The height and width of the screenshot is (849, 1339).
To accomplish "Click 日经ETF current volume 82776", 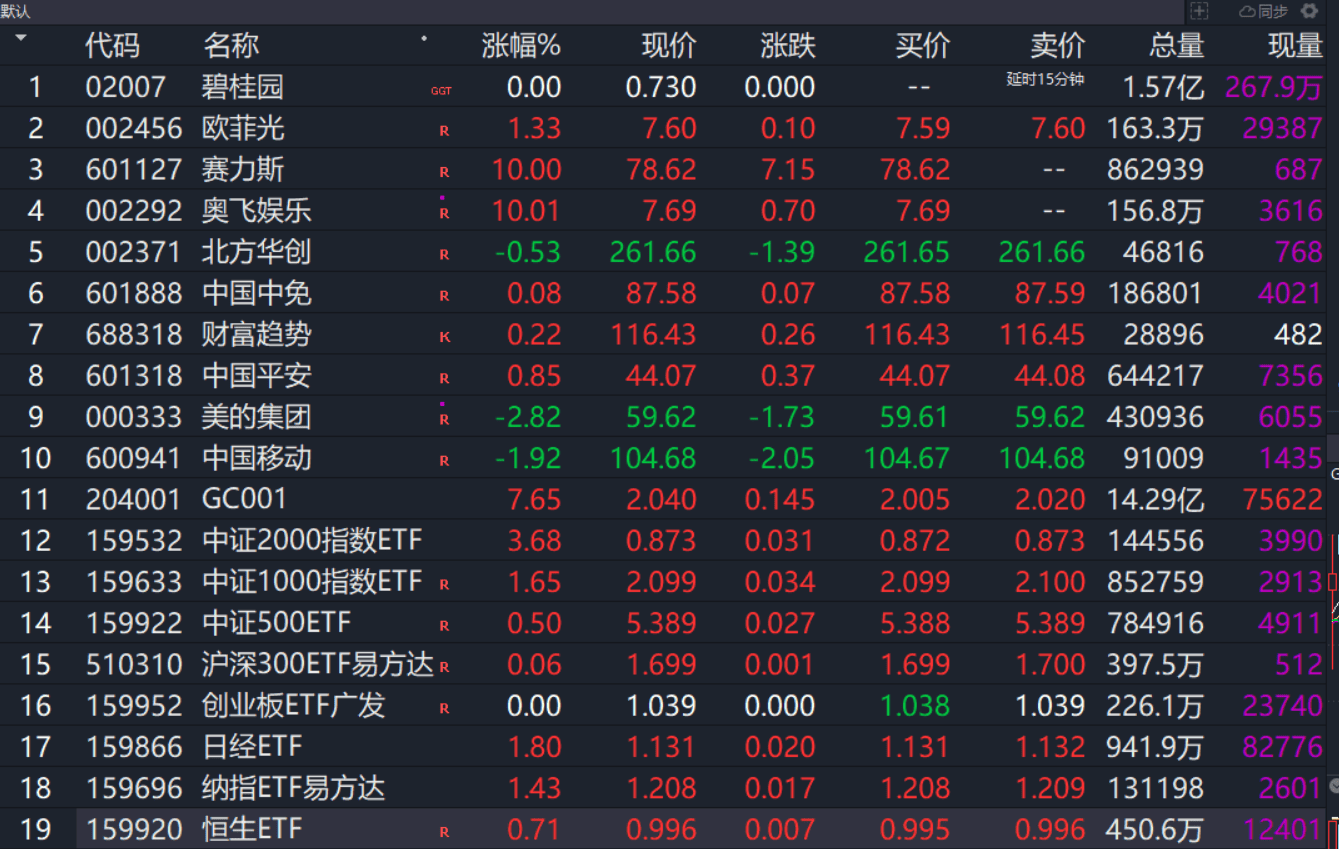I will [1283, 747].
